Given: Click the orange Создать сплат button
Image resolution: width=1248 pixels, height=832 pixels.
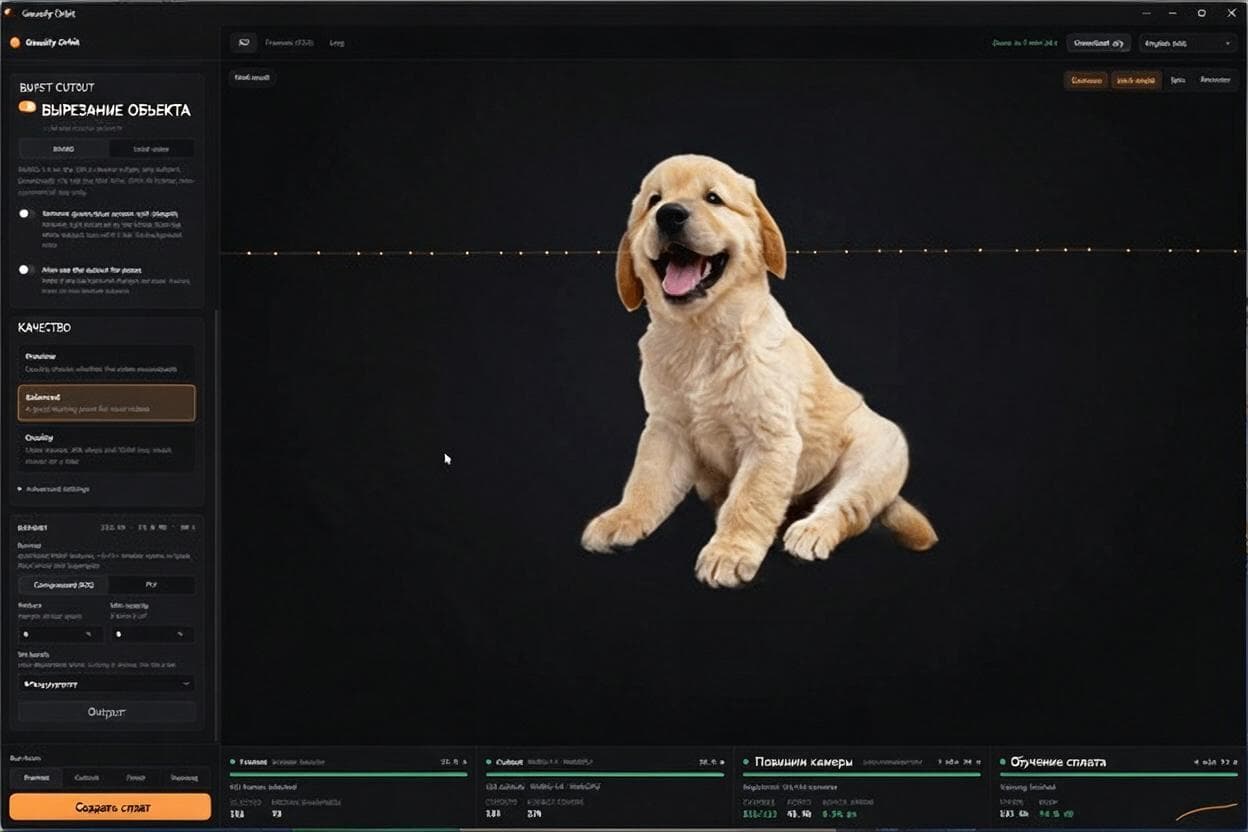Looking at the screenshot, I should (110, 807).
